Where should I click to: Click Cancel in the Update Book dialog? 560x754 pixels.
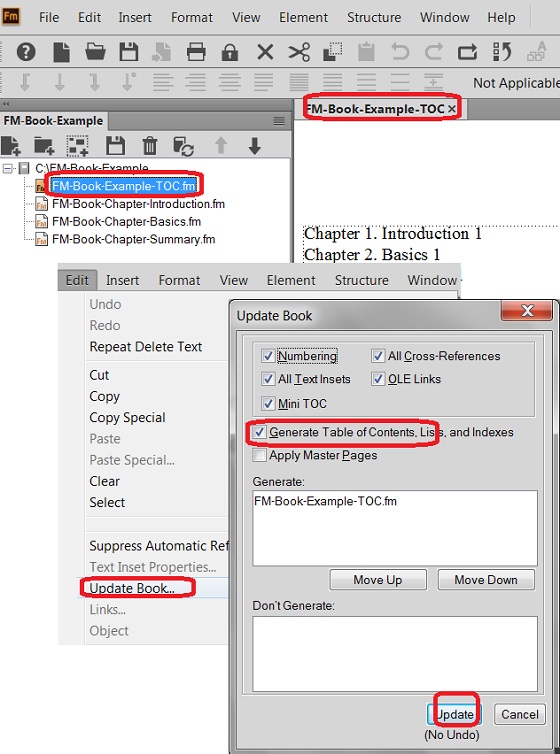click(x=520, y=714)
